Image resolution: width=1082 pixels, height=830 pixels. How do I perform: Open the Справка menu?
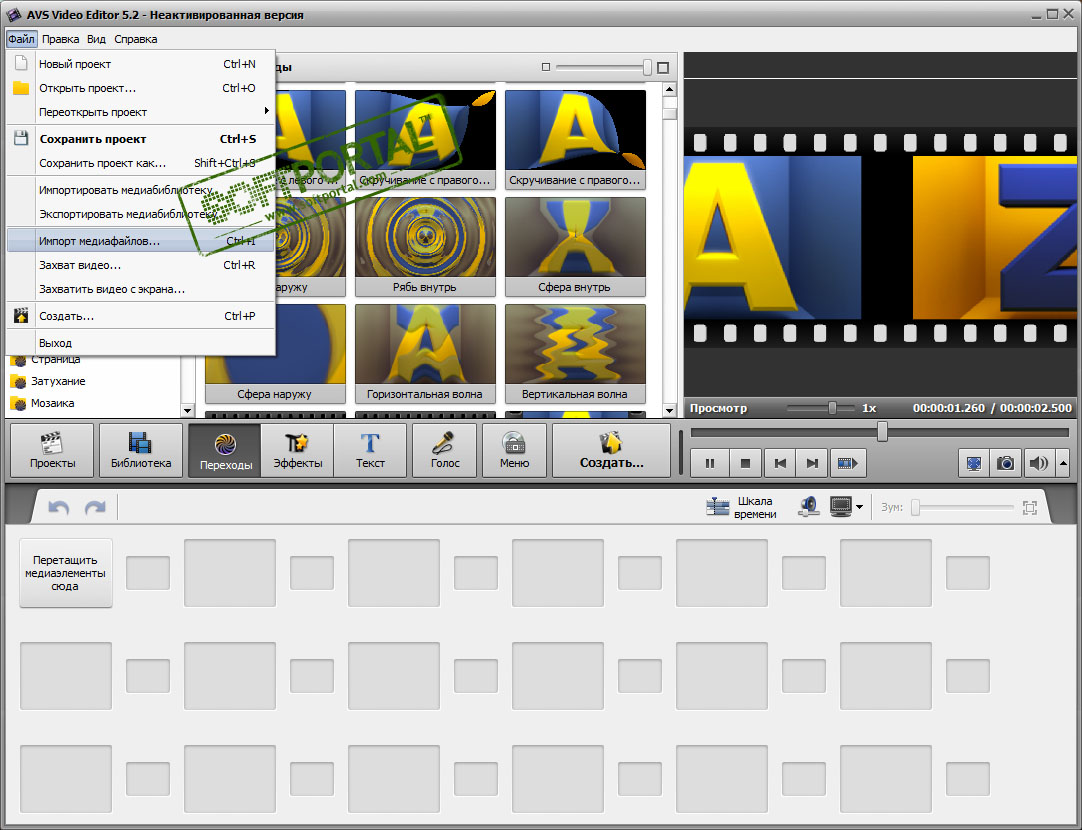pyautogui.click(x=135, y=39)
